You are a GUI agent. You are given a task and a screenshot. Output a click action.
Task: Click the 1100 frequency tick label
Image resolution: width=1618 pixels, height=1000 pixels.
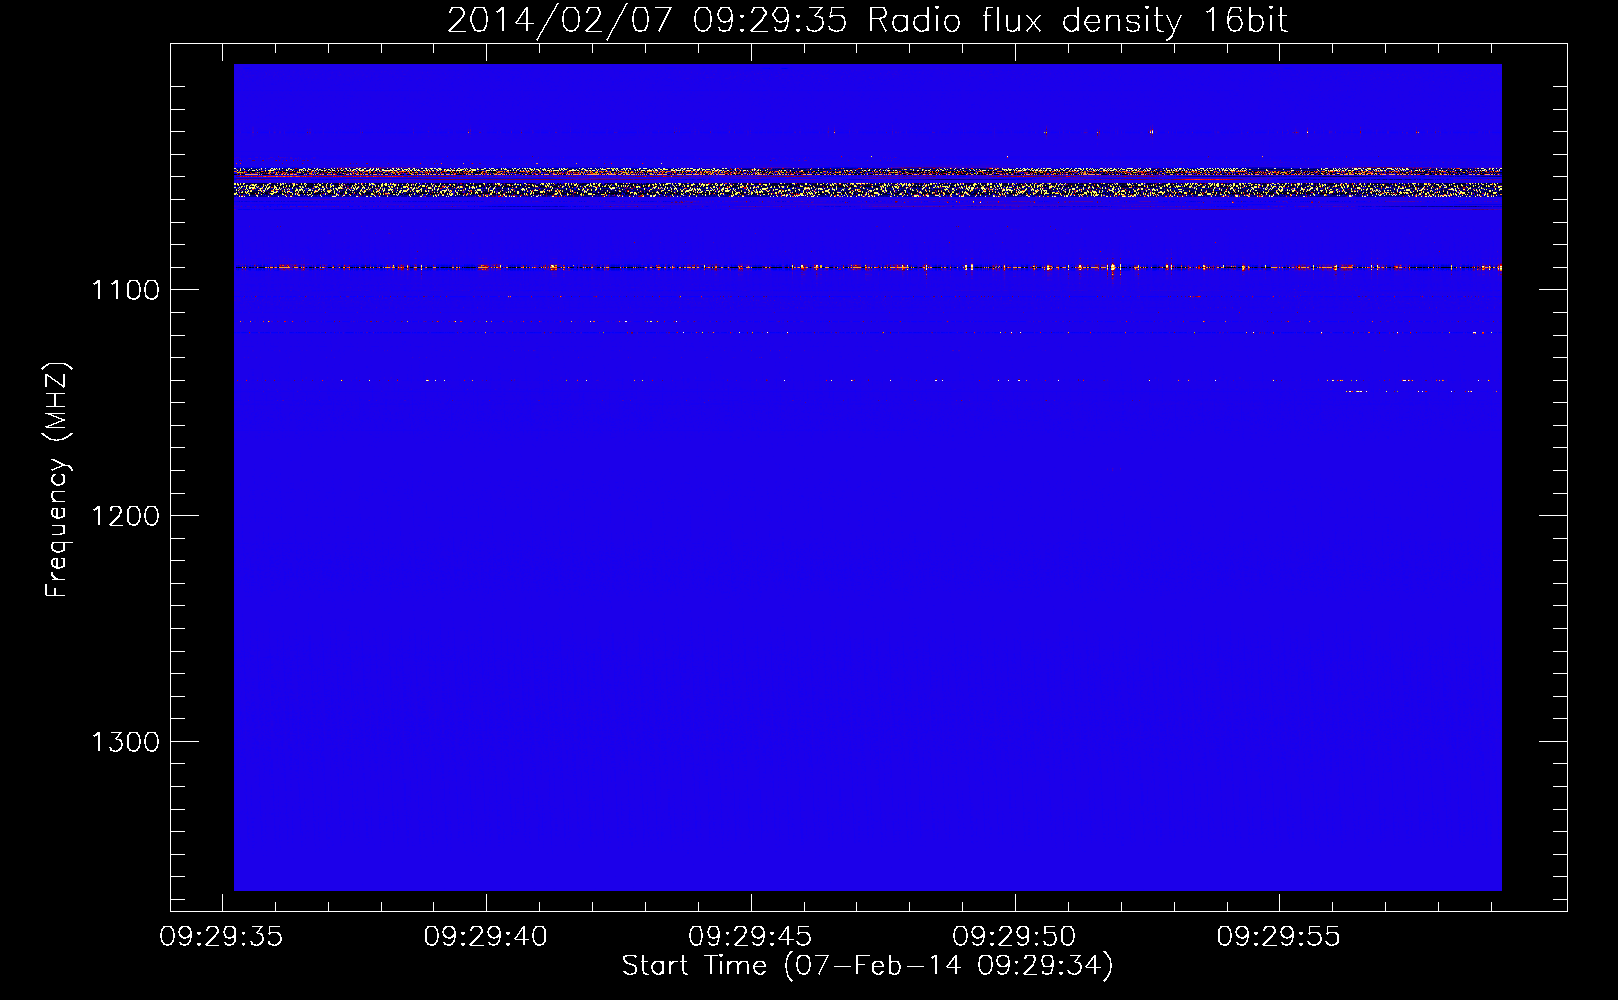tap(125, 290)
